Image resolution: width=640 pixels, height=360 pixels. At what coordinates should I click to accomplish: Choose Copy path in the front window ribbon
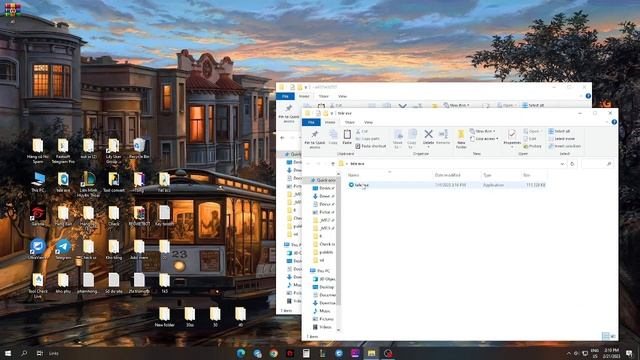coord(367,139)
